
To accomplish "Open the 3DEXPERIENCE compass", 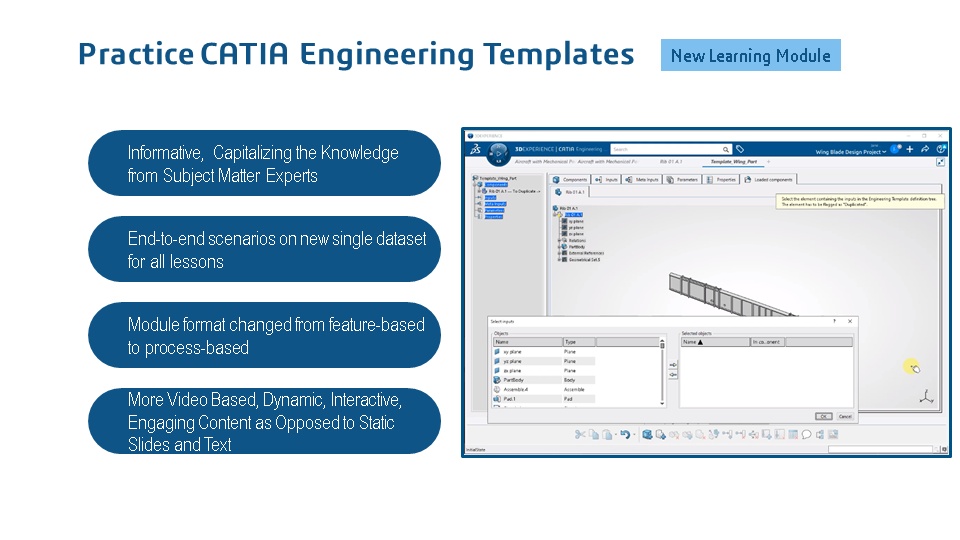I will click(498, 154).
